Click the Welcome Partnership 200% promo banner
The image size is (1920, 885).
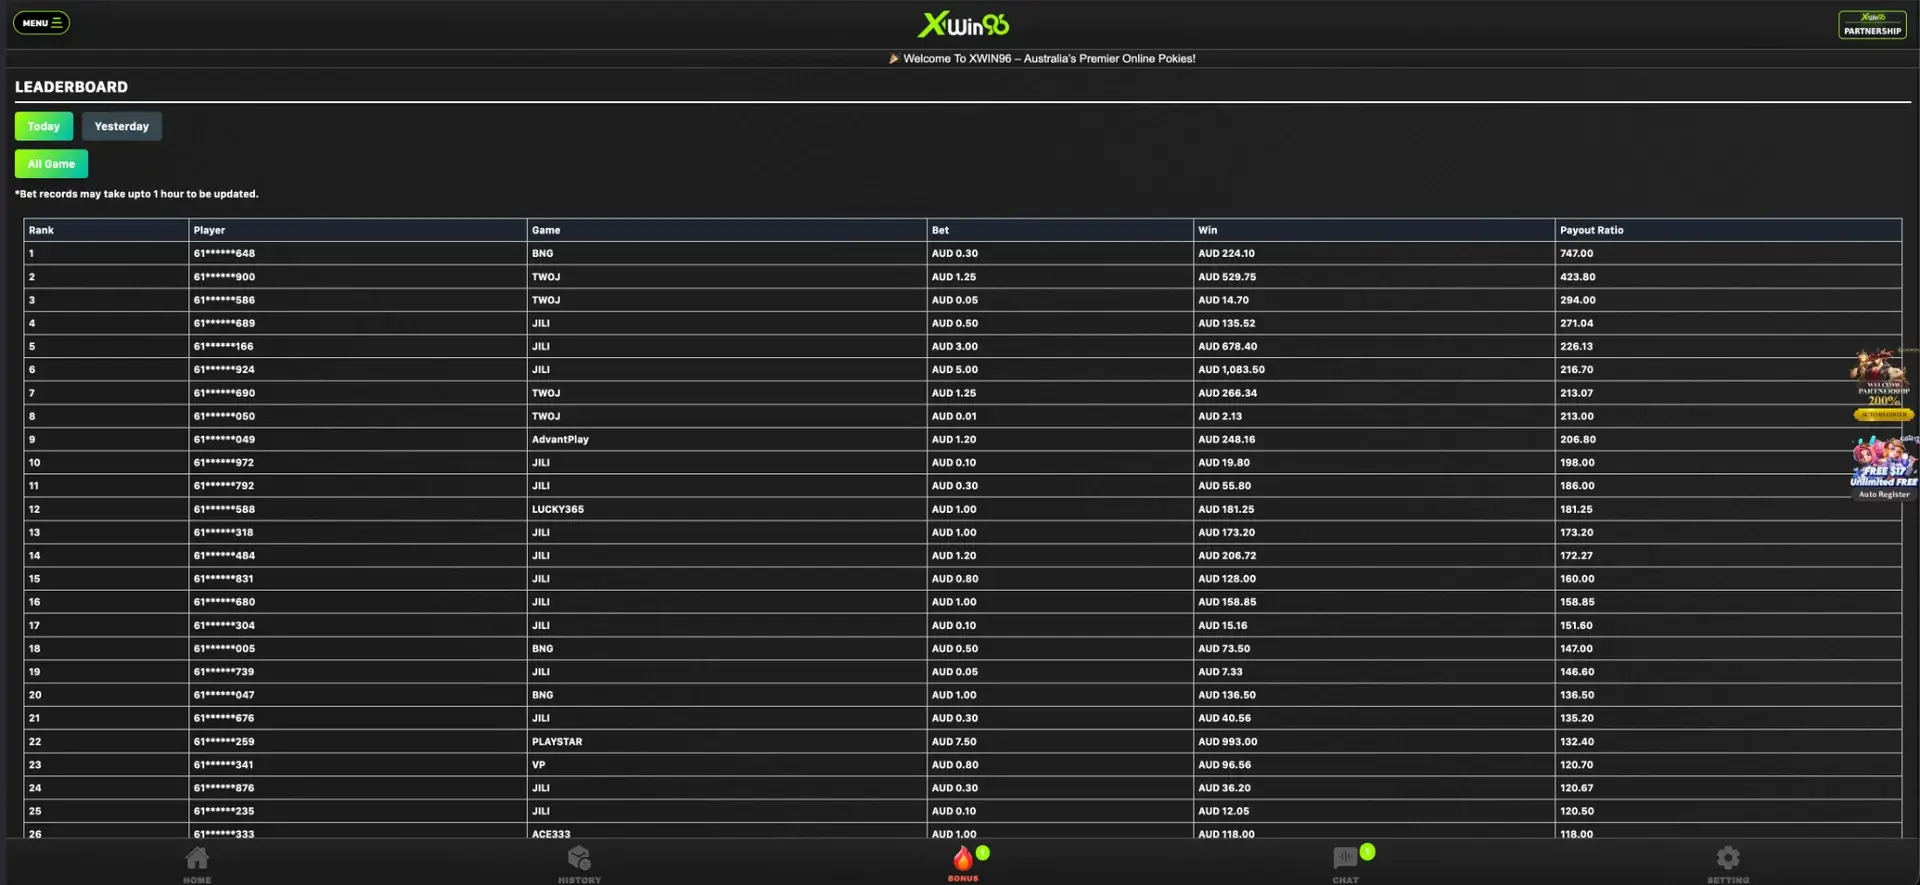click(1883, 385)
